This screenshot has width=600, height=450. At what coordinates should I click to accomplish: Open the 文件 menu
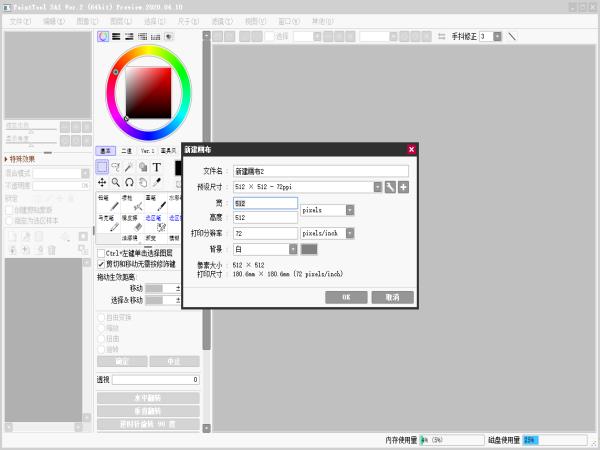[x=20, y=20]
